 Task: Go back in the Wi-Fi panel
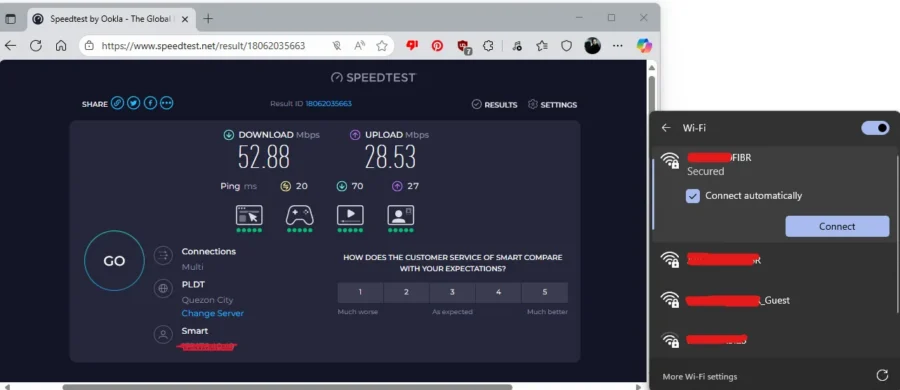(666, 128)
